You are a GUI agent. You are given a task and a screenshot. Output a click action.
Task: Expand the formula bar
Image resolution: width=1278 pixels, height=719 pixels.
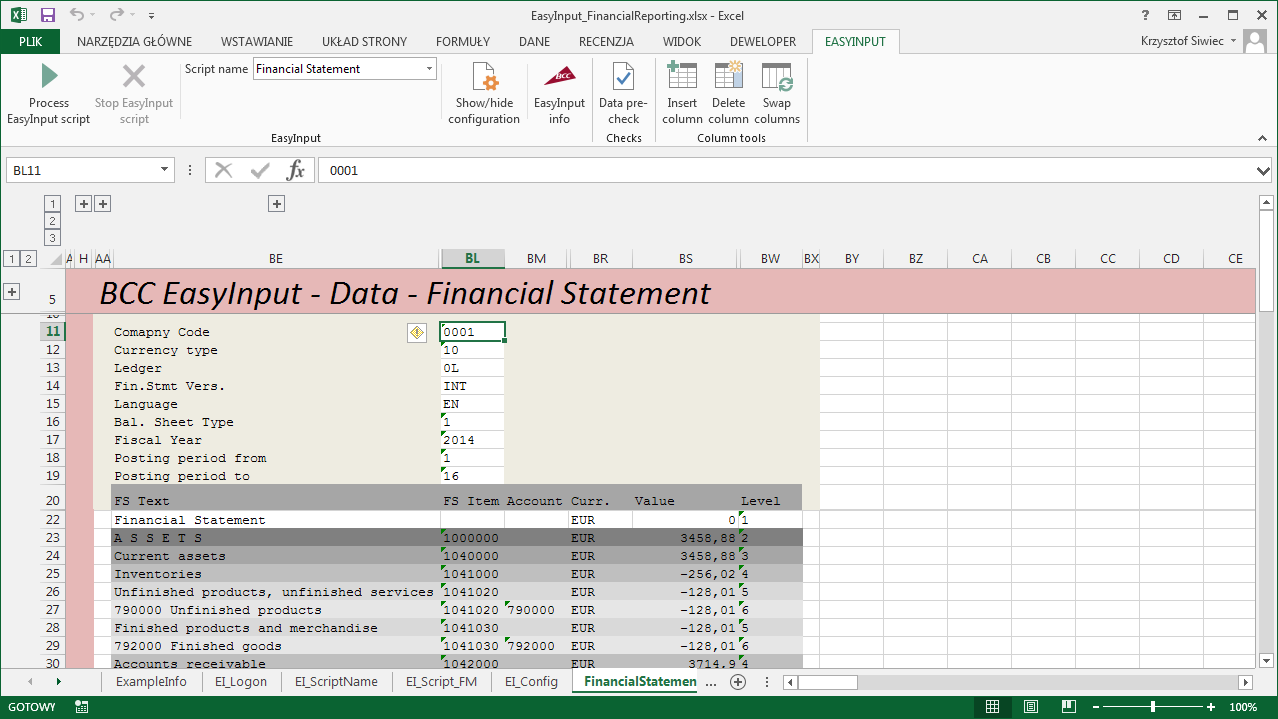[x=1263, y=171]
